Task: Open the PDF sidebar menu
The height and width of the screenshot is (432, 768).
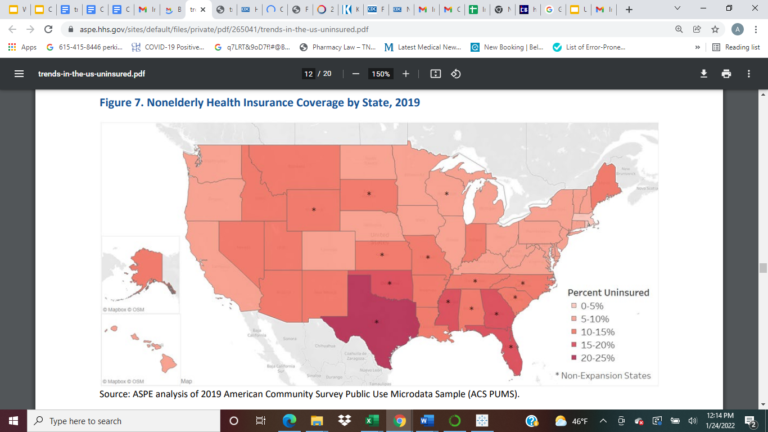Action: click(x=19, y=74)
